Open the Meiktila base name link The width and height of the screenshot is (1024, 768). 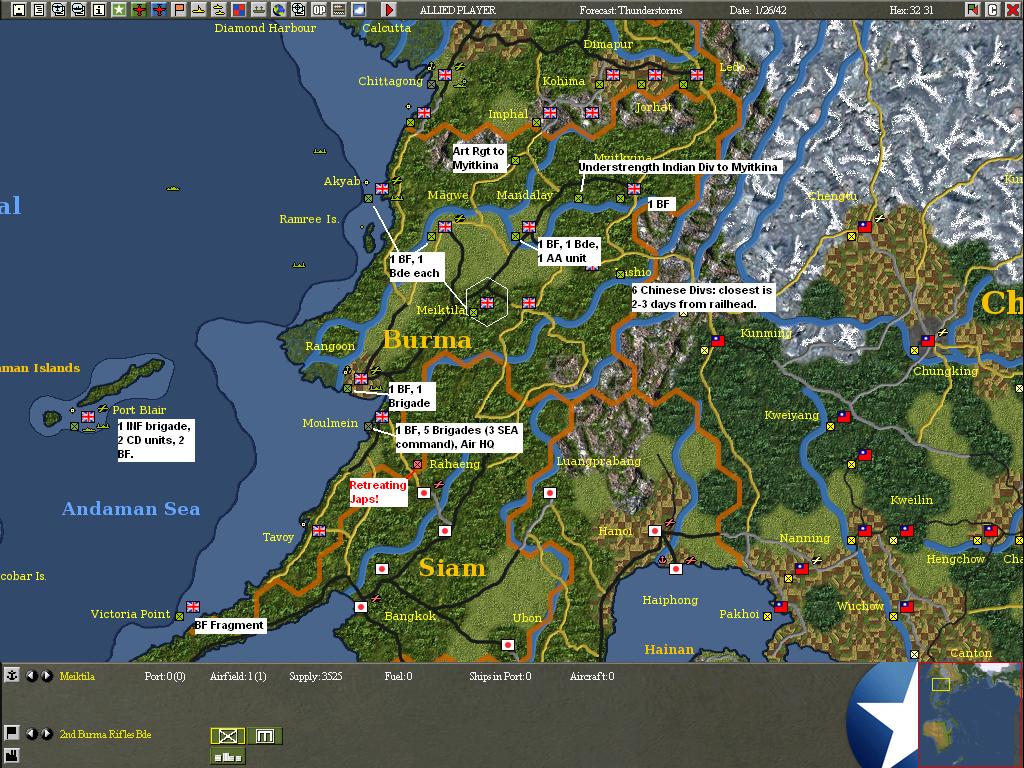77,676
